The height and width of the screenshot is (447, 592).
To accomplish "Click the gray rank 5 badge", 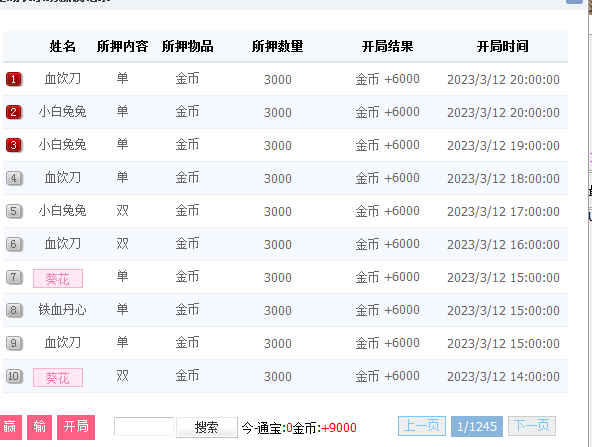I will pos(14,211).
